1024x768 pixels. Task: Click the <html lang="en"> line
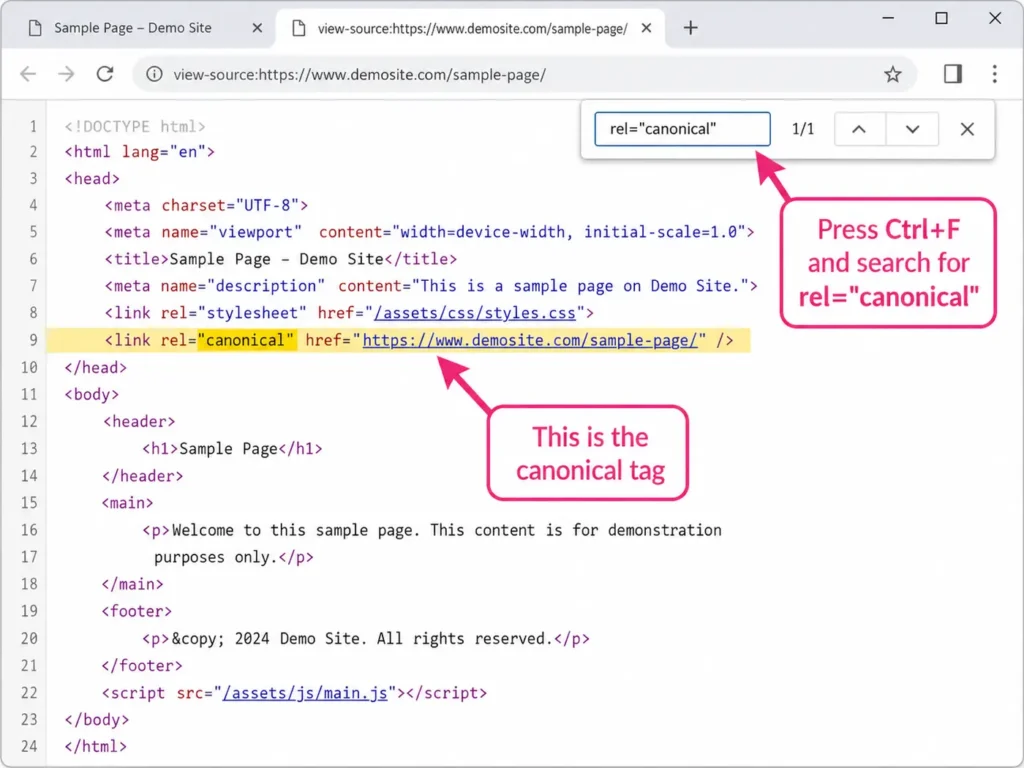[x=140, y=152]
